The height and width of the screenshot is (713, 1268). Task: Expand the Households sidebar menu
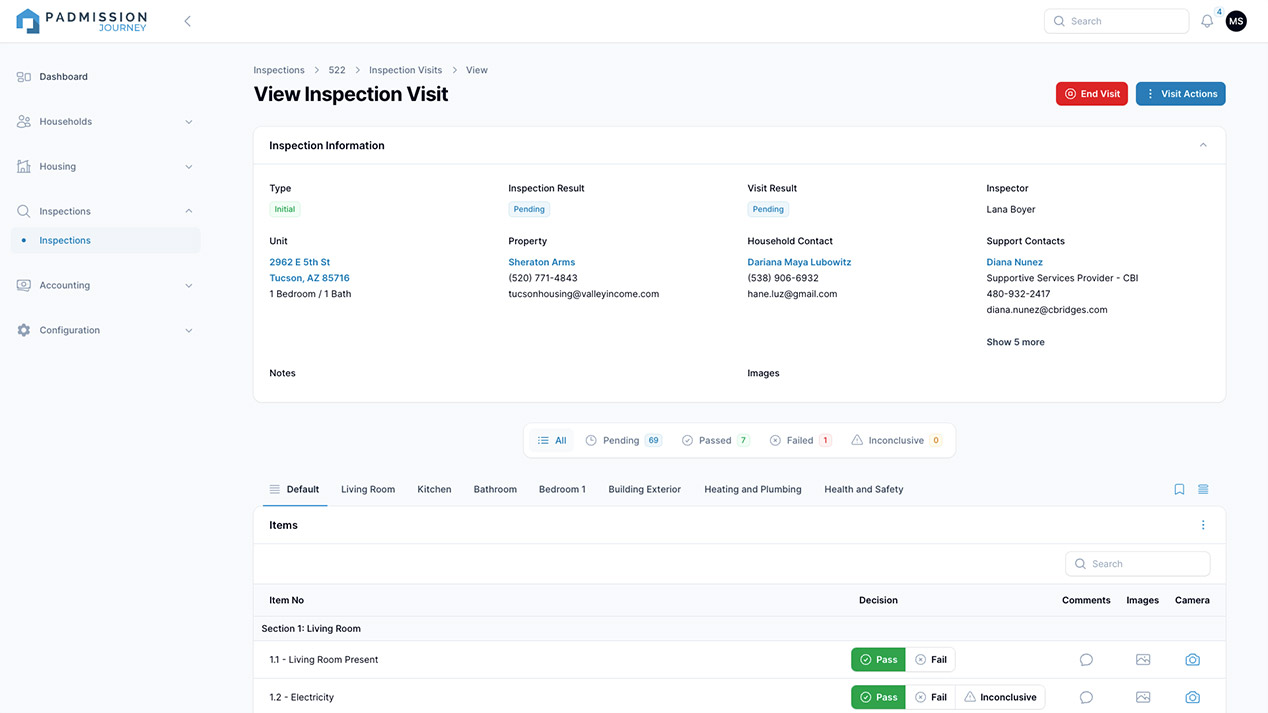point(105,122)
